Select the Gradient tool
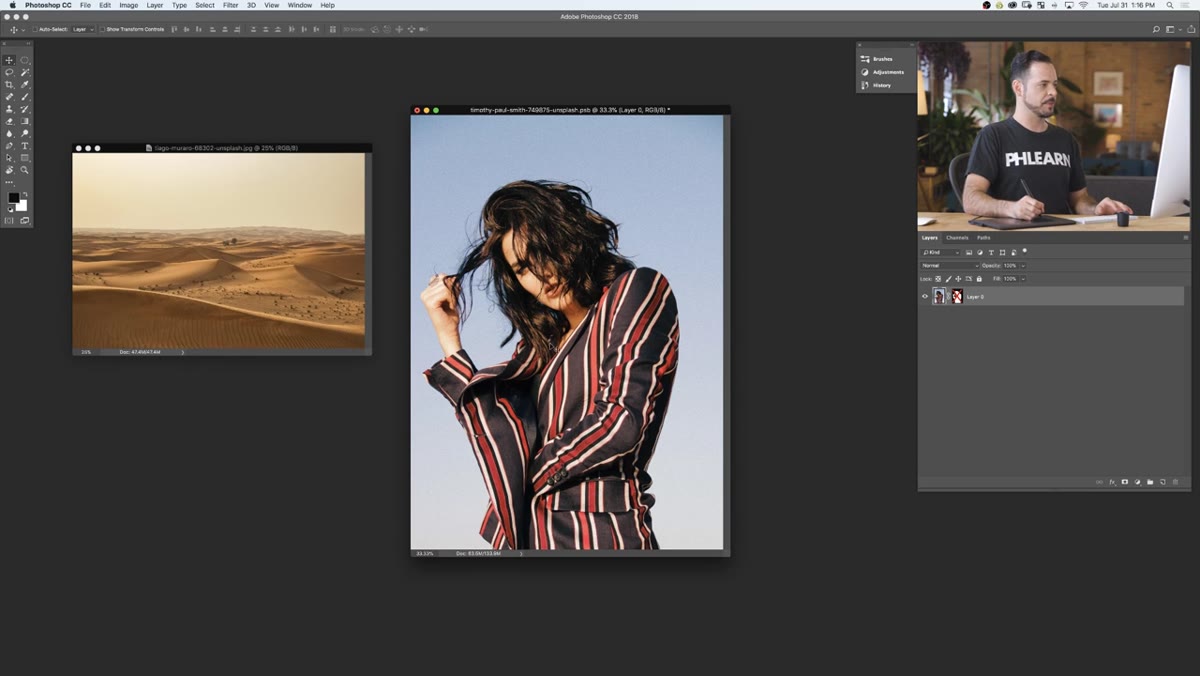 coord(25,121)
